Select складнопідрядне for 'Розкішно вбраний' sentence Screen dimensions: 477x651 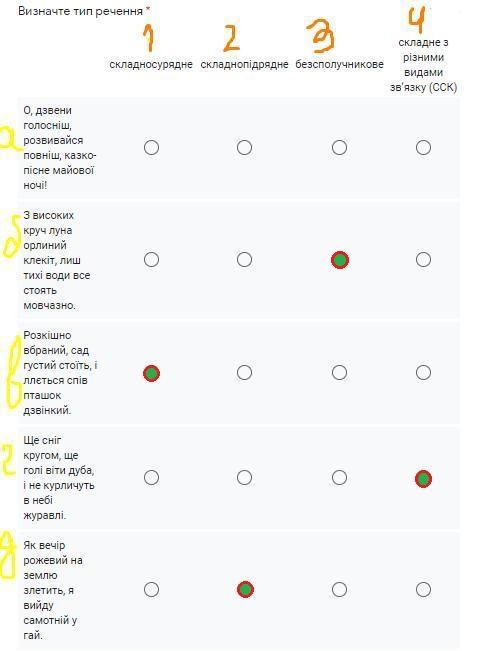244,372
